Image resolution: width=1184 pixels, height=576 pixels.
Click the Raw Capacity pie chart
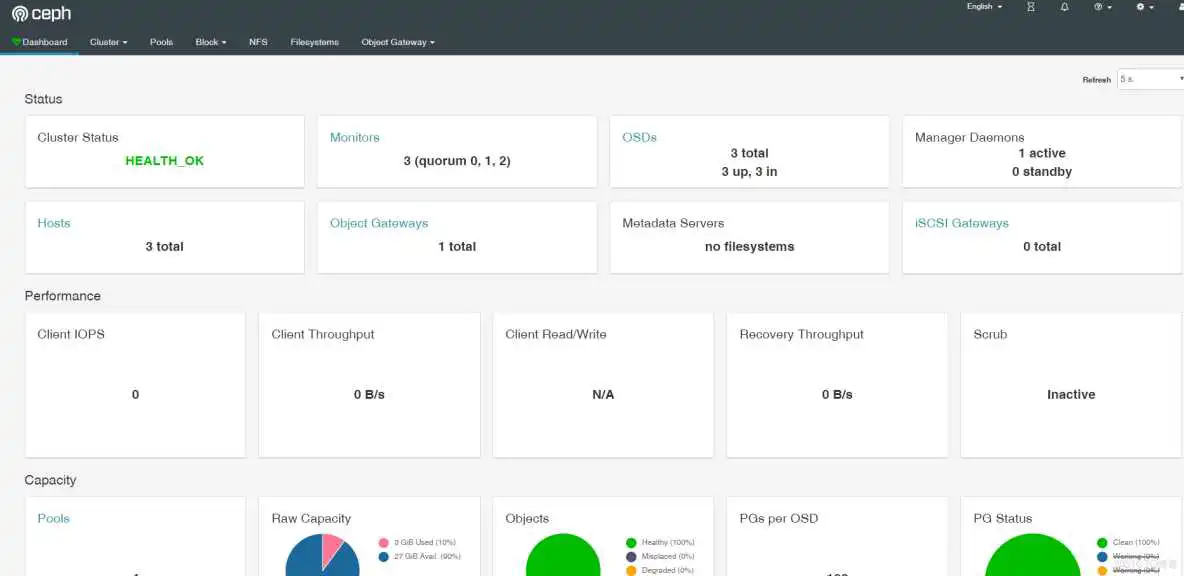[x=322, y=556]
